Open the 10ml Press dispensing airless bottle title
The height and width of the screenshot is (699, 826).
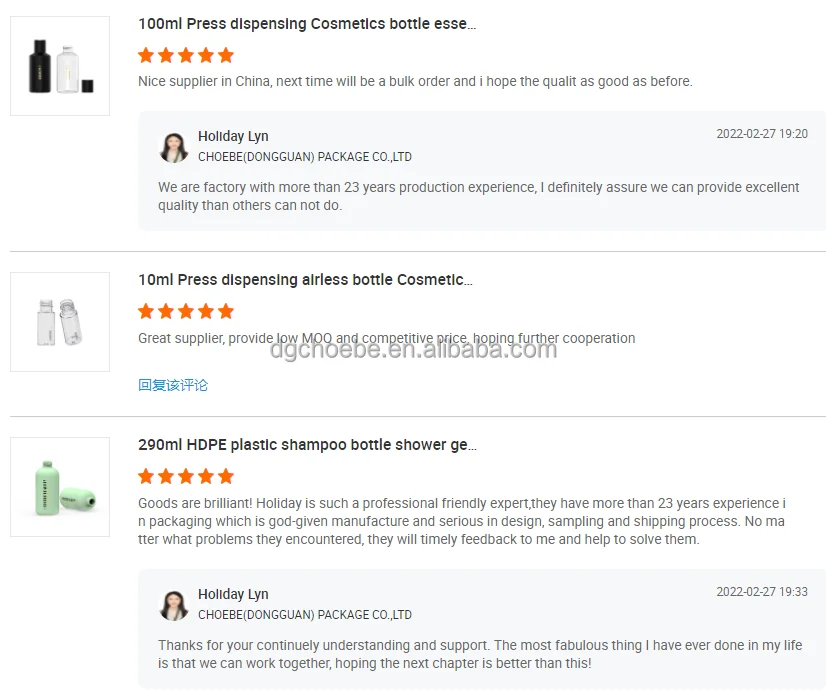(305, 280)
